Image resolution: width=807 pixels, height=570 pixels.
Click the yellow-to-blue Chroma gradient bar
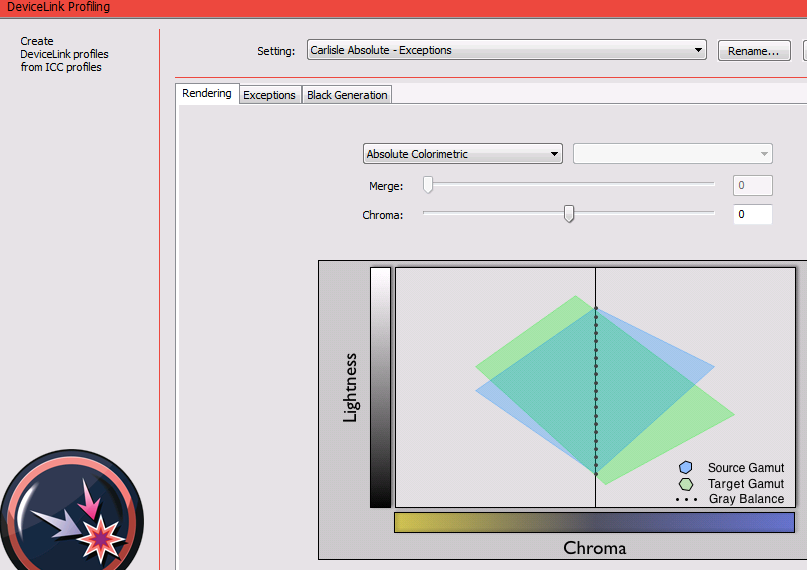(594, 523)
